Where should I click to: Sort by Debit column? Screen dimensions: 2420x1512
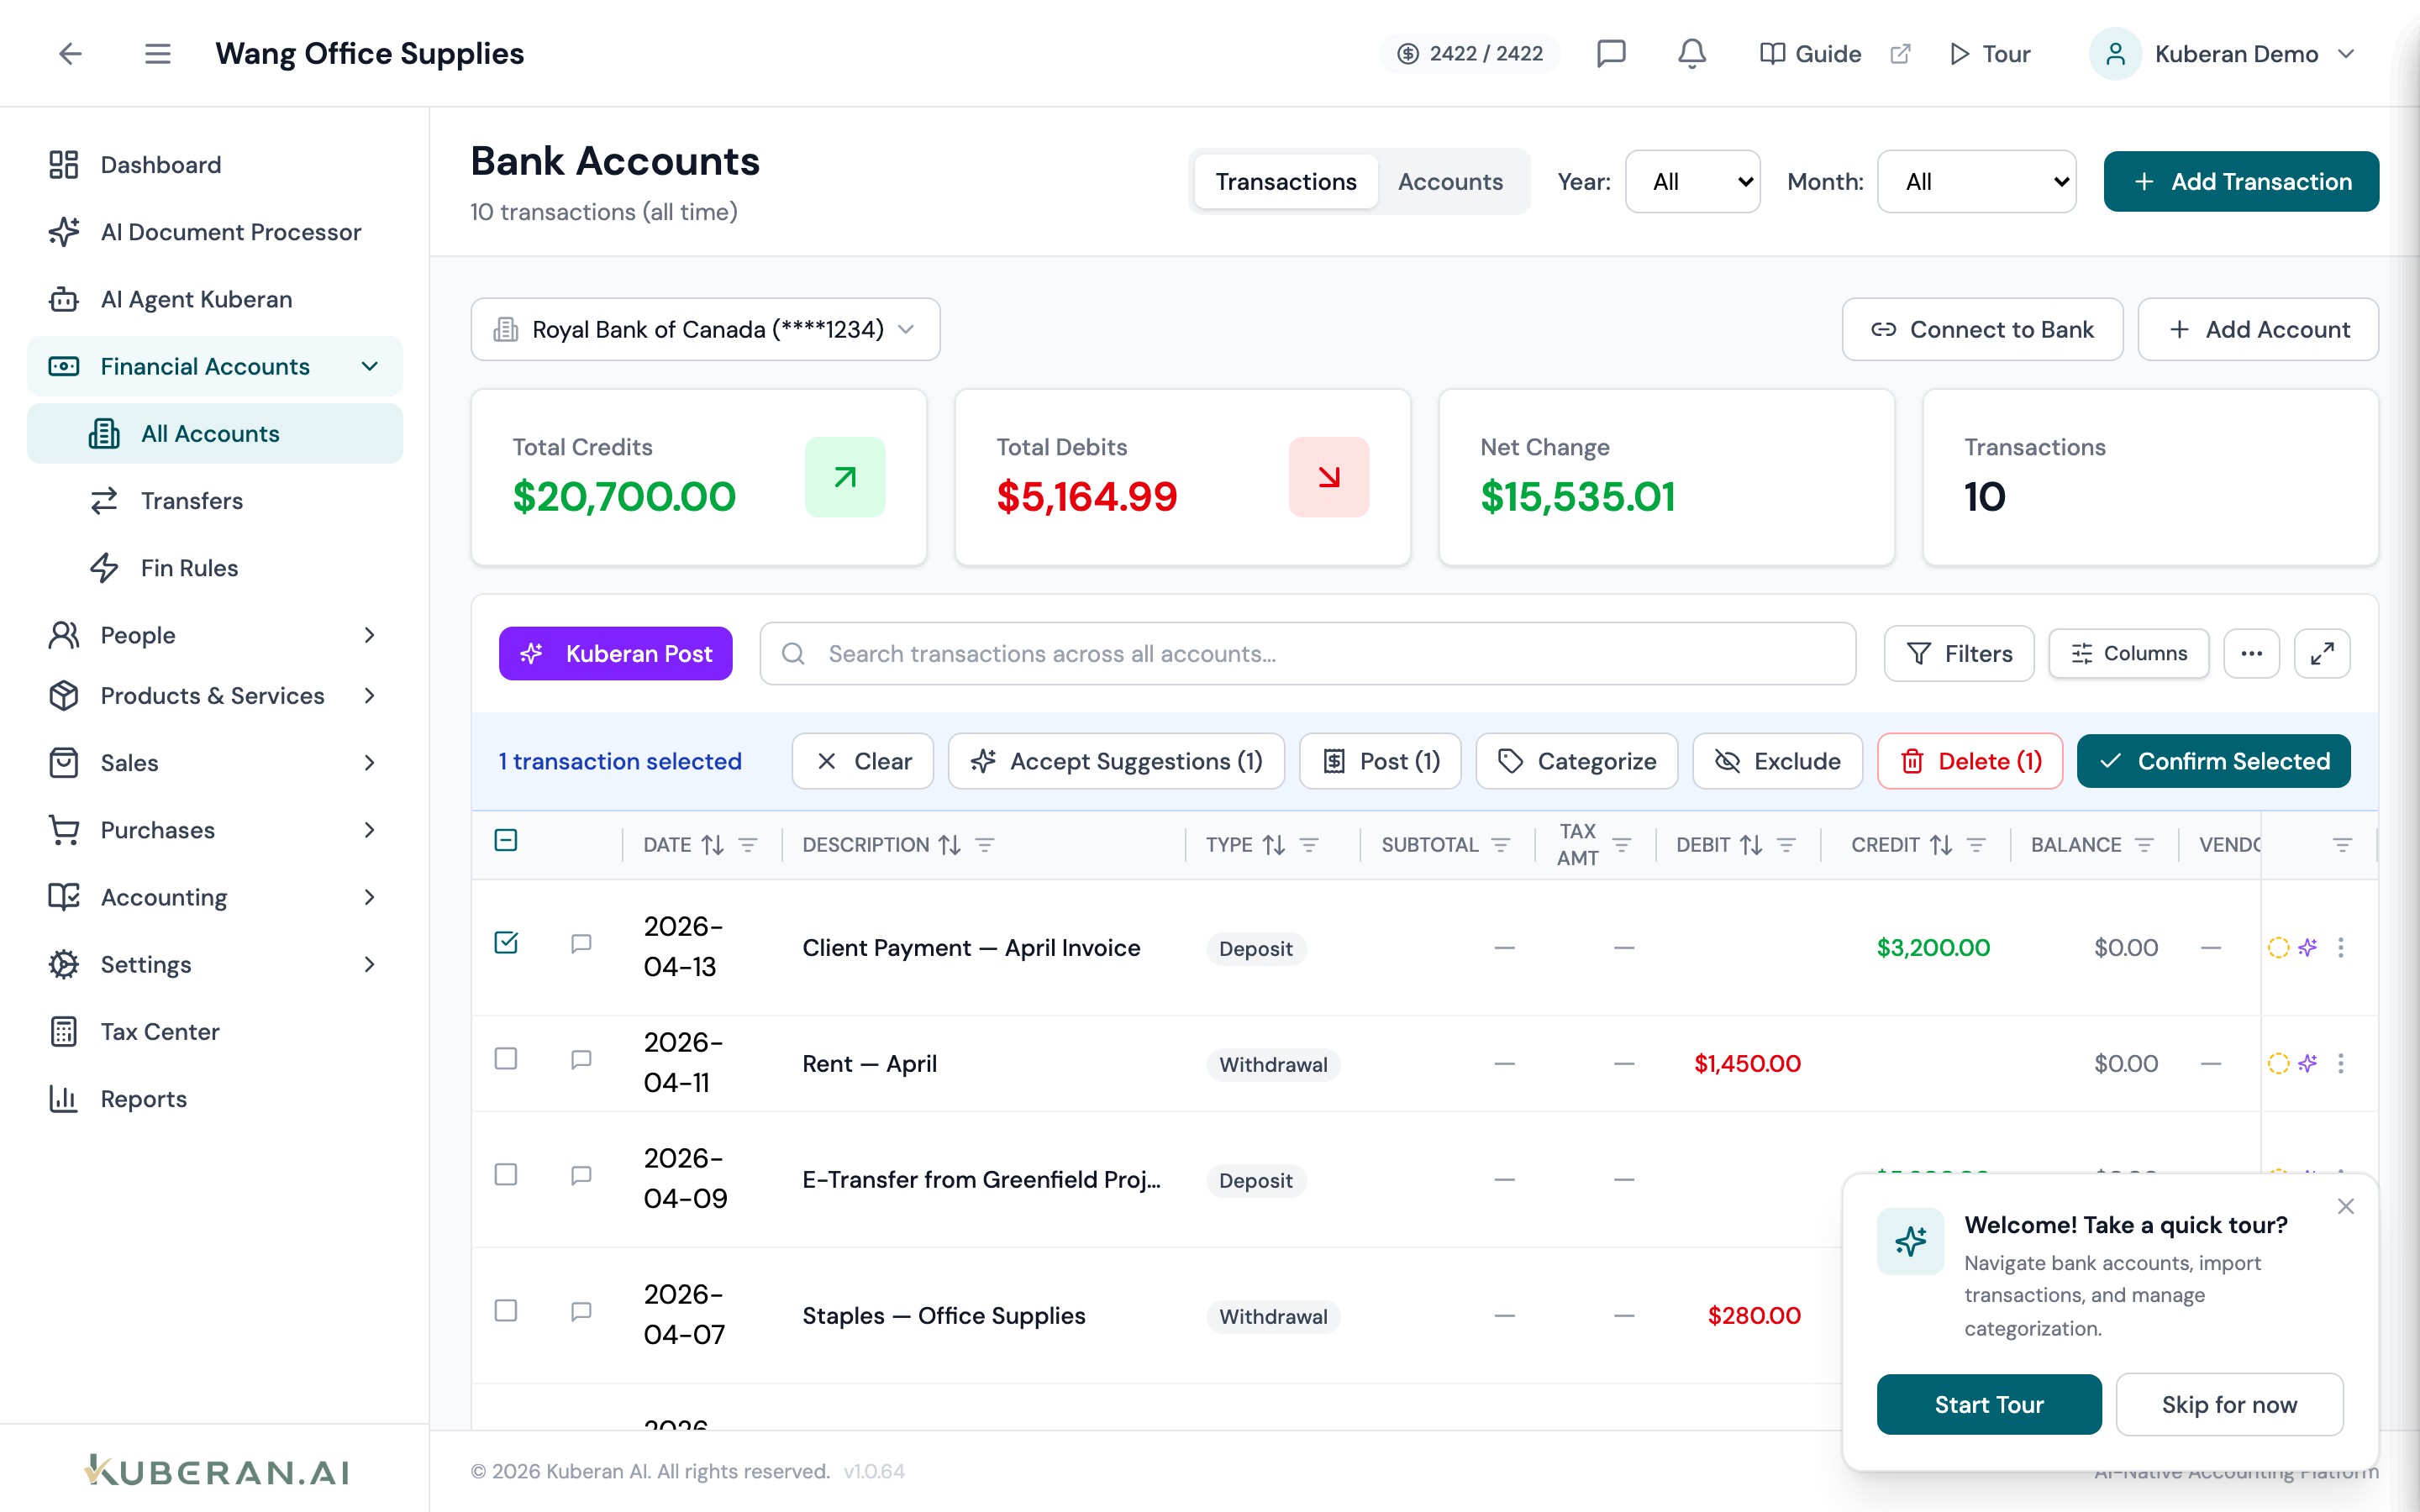pyautogui.click(x=1751, y=845)
